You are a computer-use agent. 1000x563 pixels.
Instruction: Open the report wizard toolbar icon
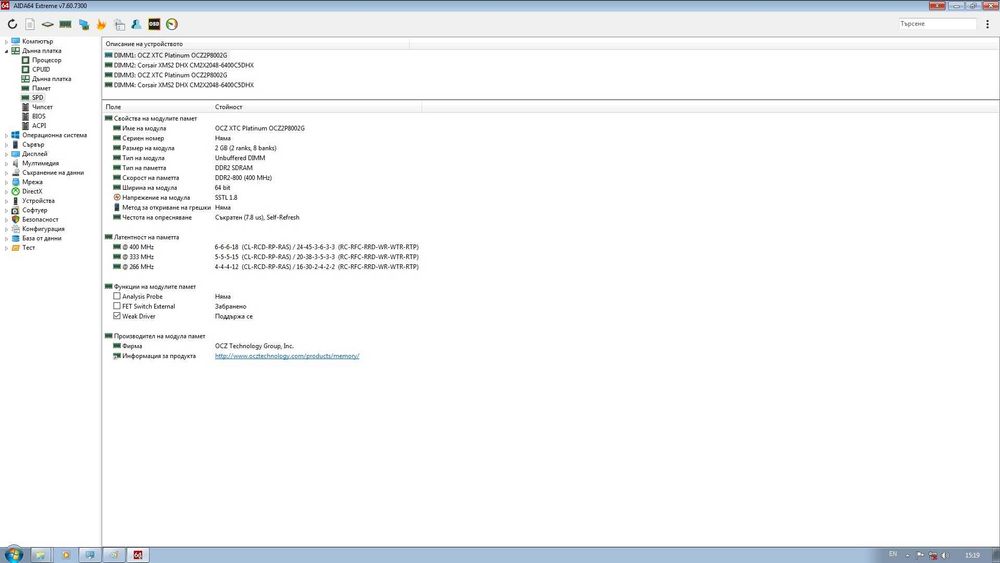pyautogui.click(x=119, y=24)
